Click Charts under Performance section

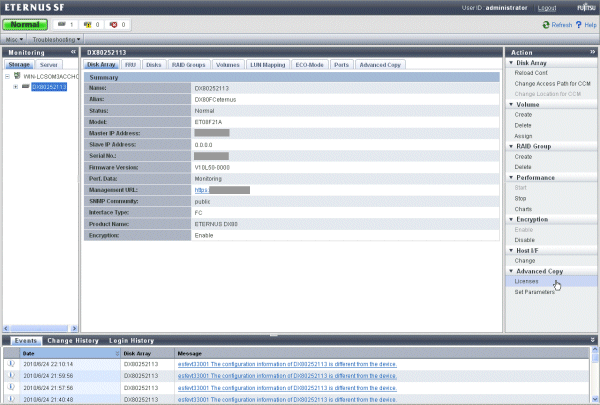click(x=523, y=209)
